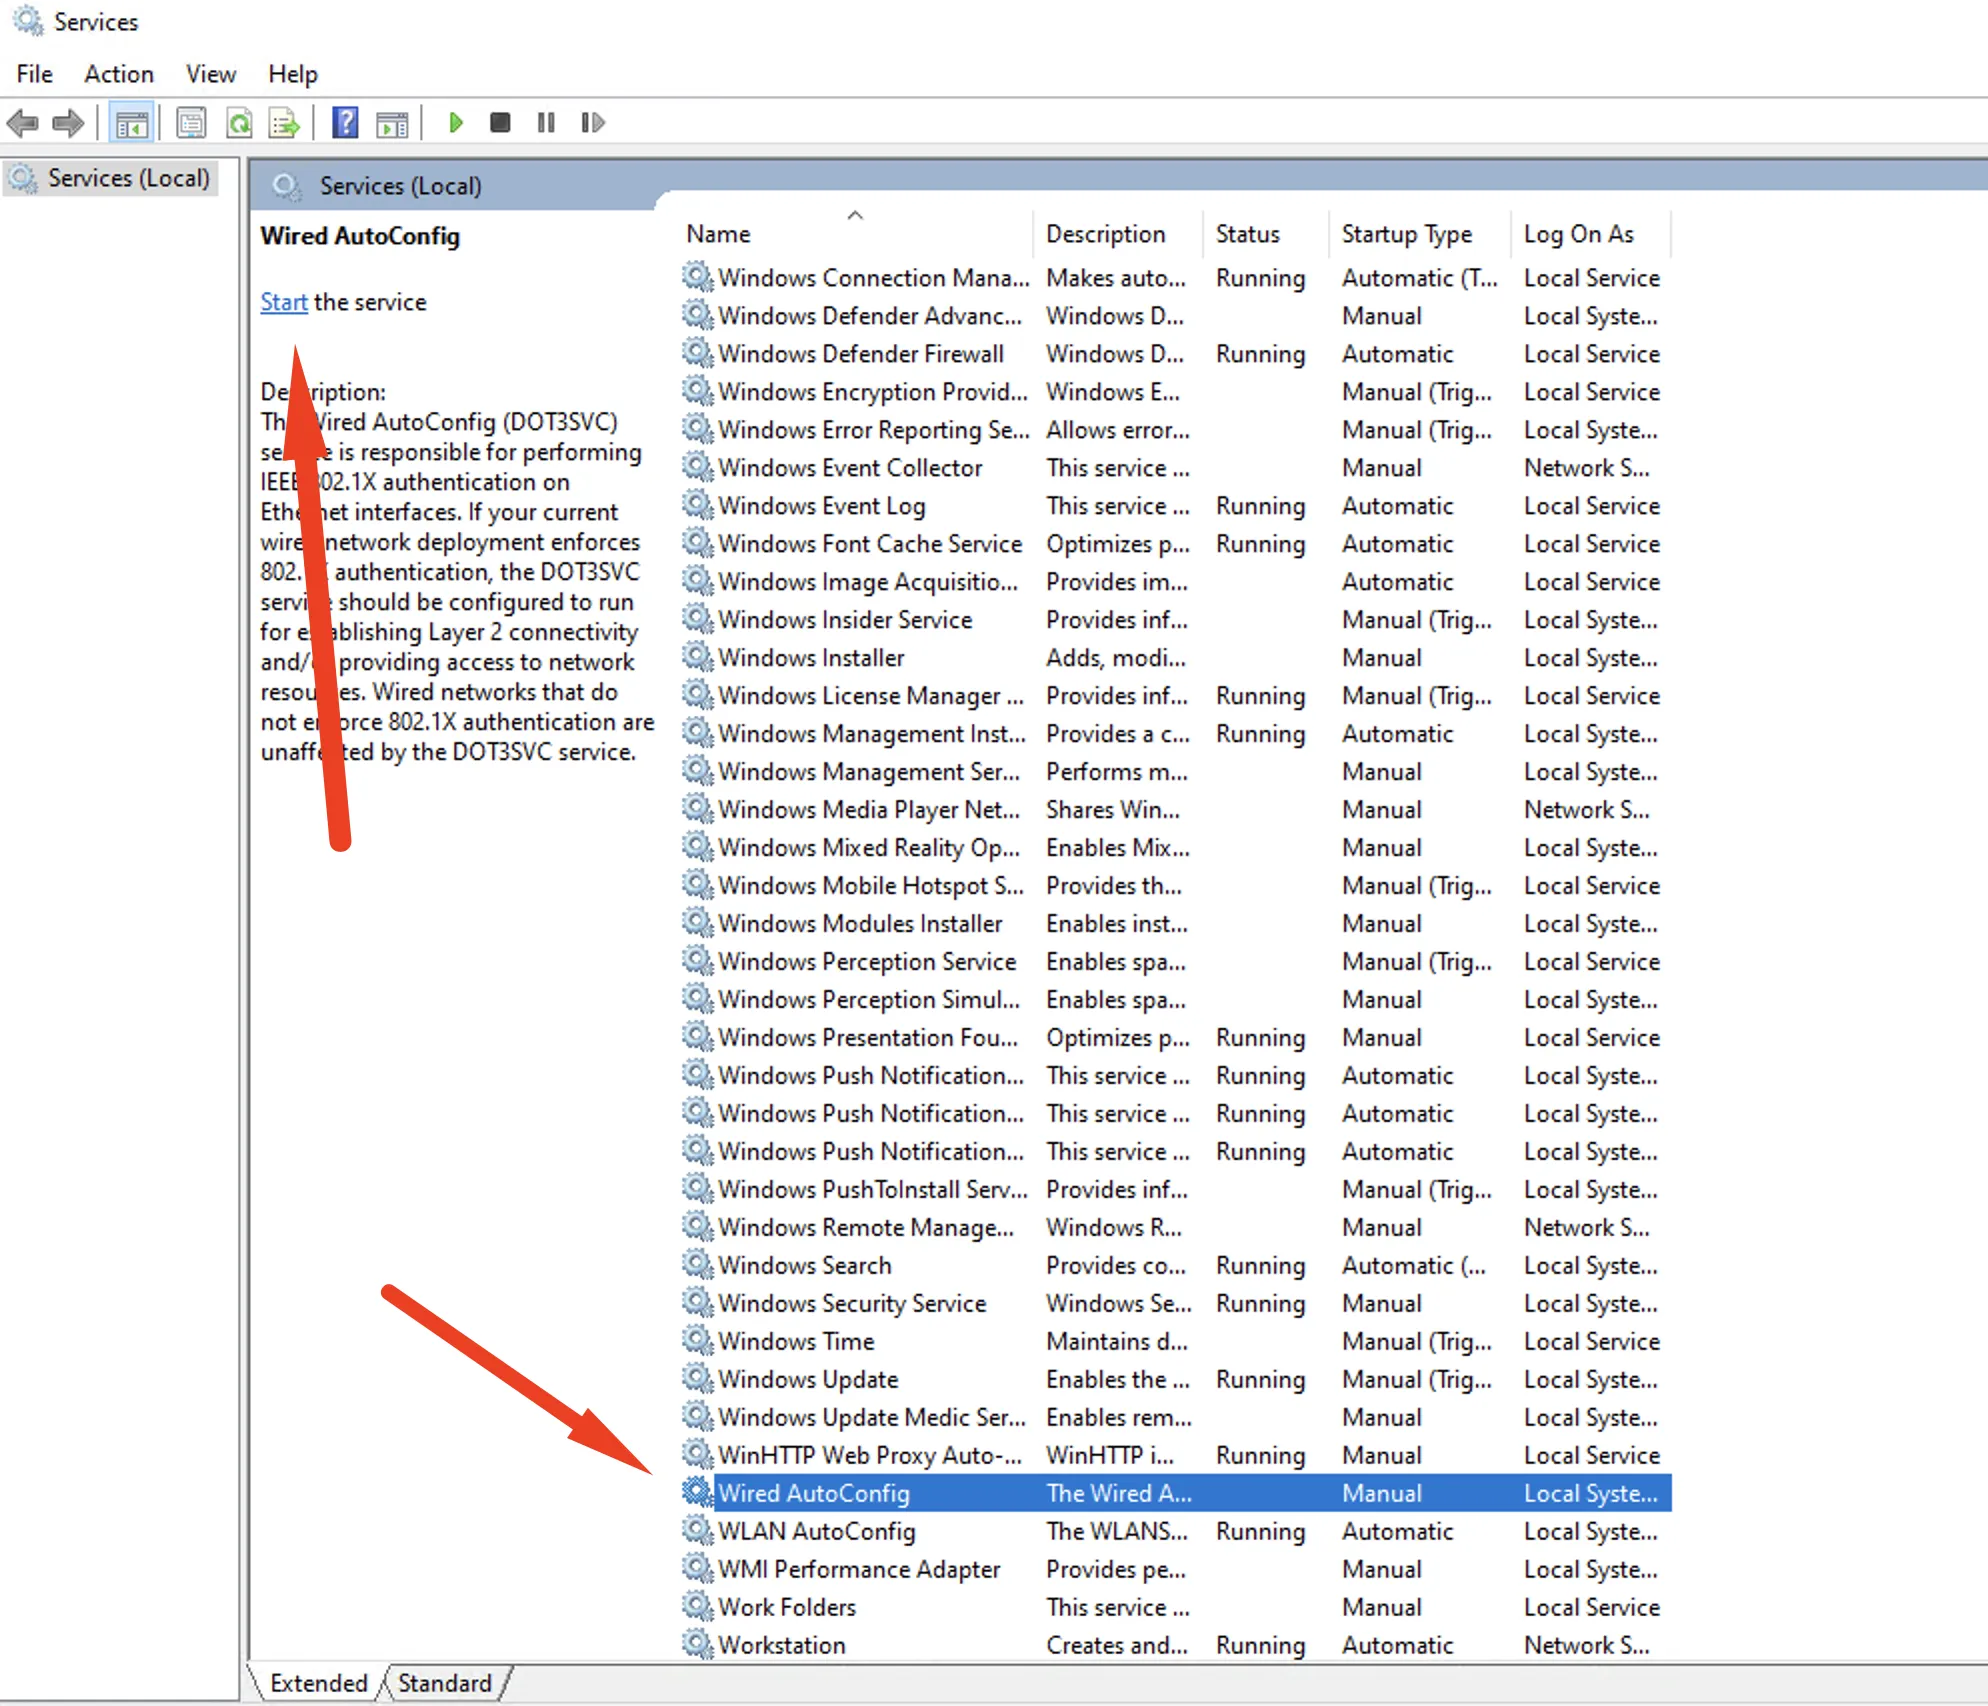This screenshot has width=1988, height=1706.
Task: Click the Back arrow toolbar icon
Action: (x=22, y=123)
